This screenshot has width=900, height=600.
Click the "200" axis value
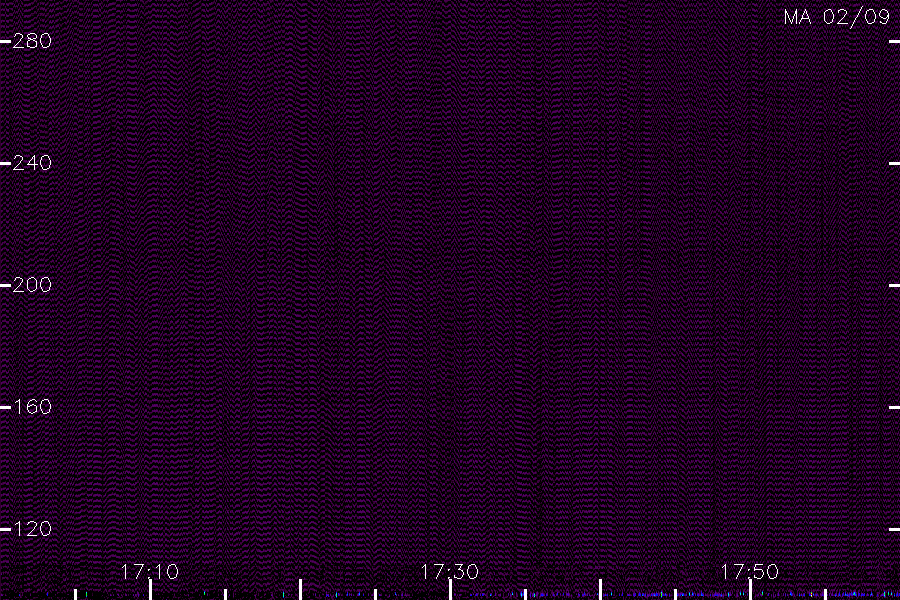point(32,285)
